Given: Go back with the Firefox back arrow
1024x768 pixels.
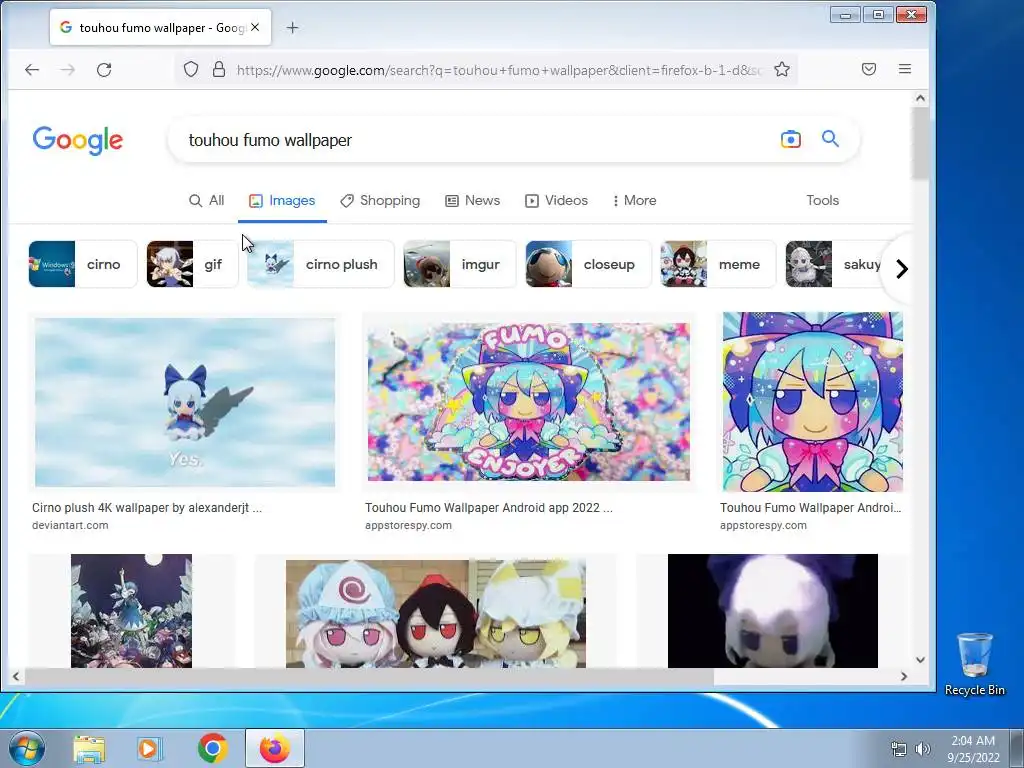Looking at the screenshot, I should pyautogui.click(x=31, y=69).
